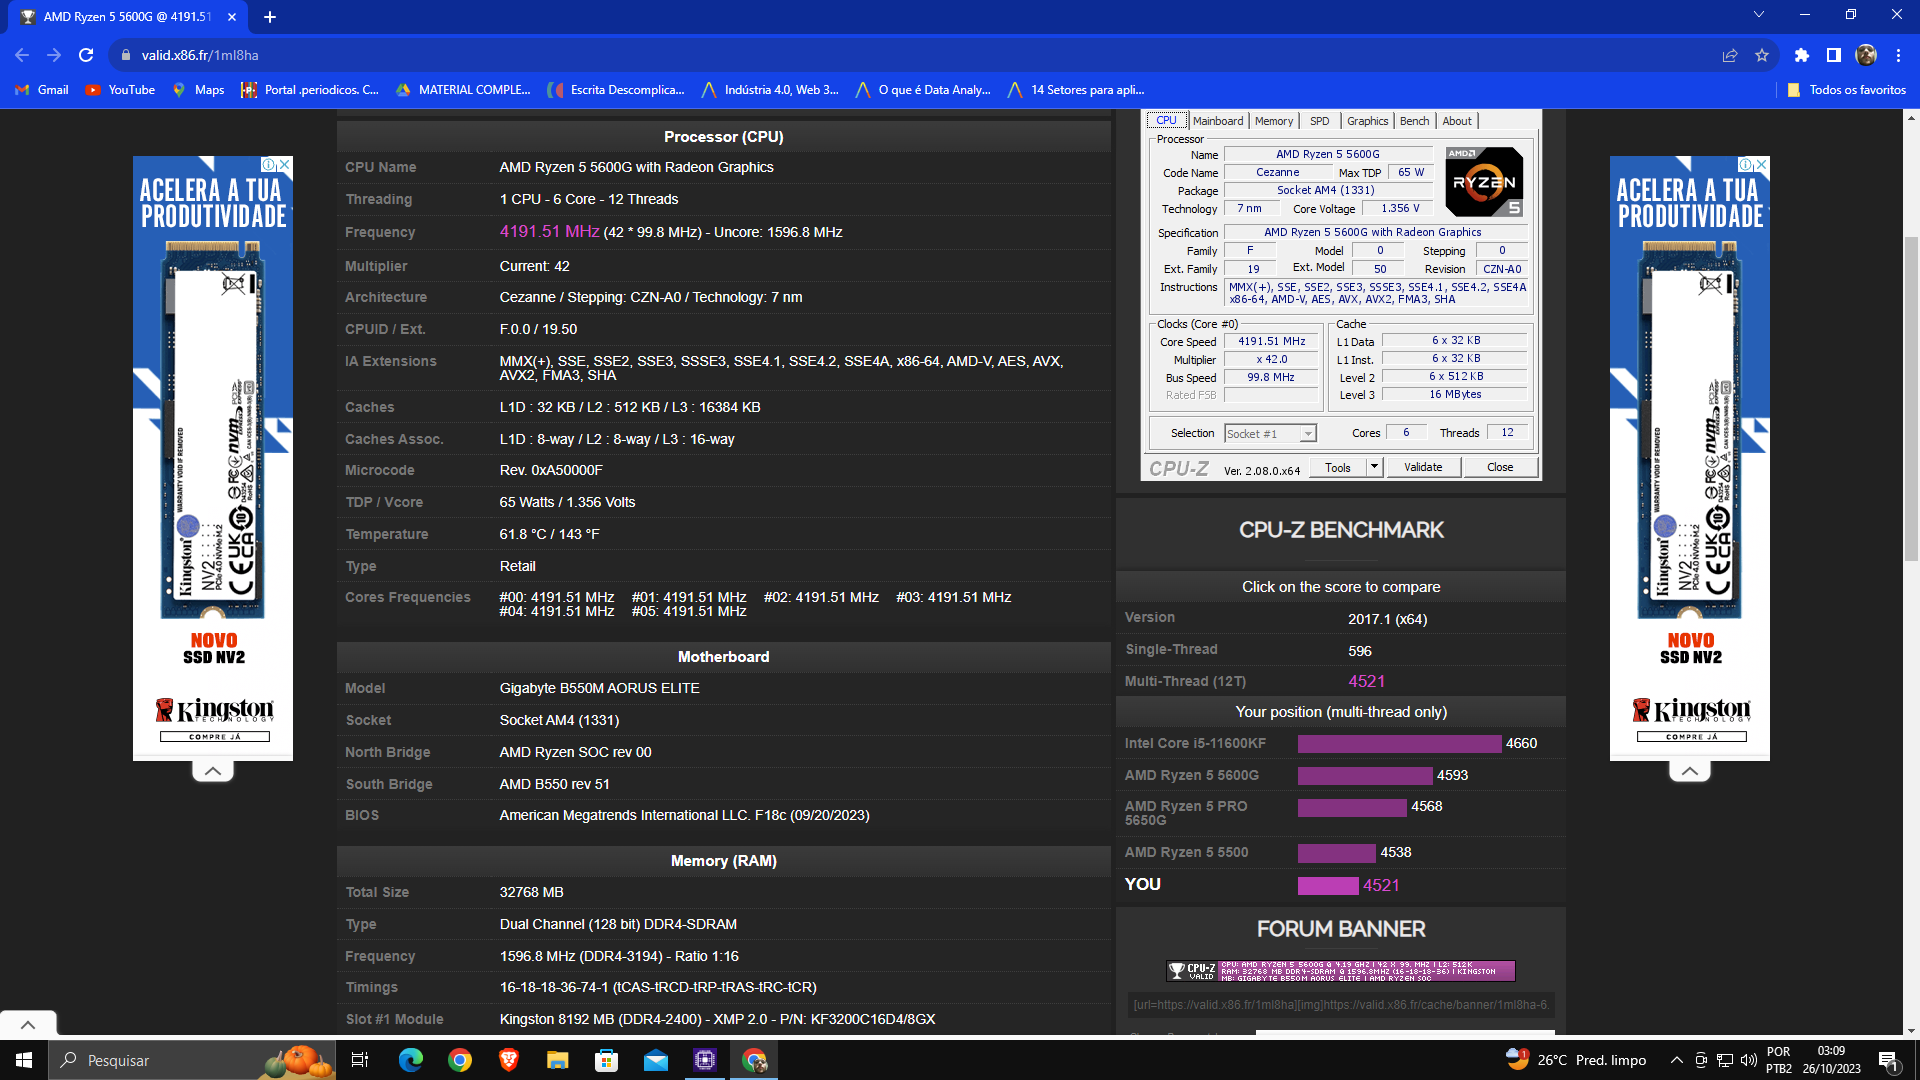Open O que é Data Analy... bookmark
This screenshot has width=1920, height=1080.
pyautogui.click(x=923, y=90)
